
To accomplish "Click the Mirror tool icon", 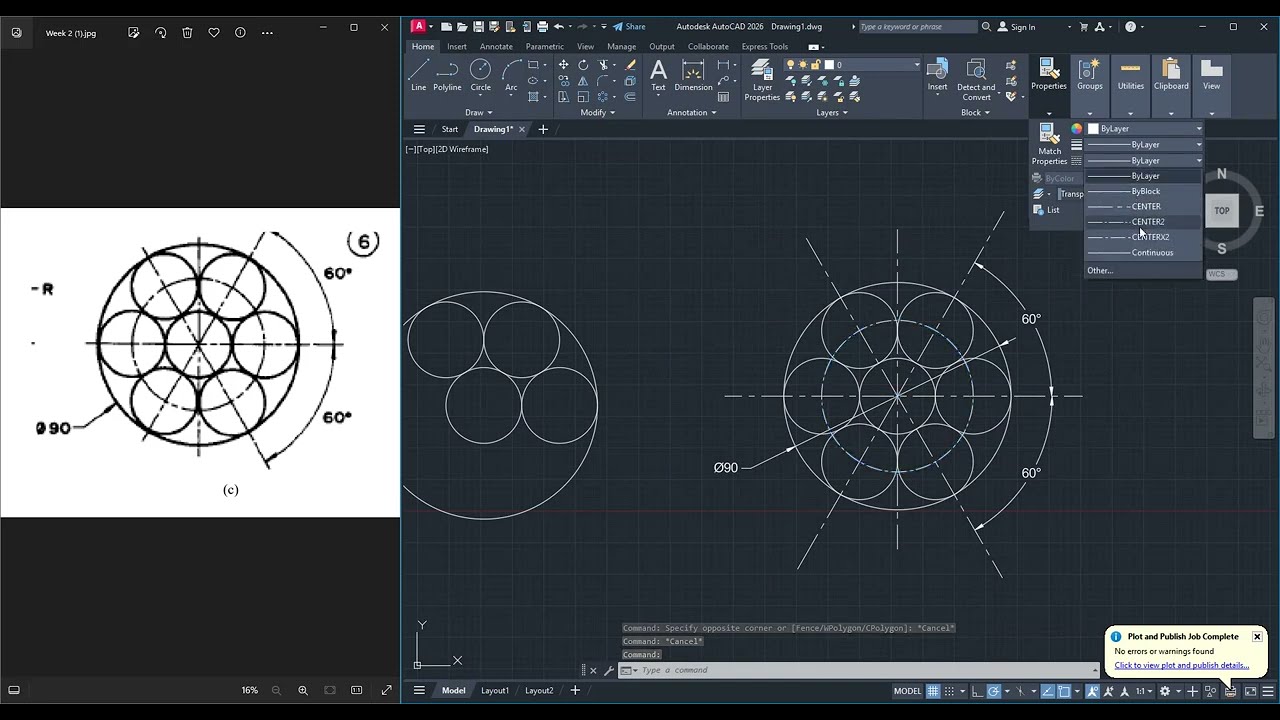I will coord(583,81).
